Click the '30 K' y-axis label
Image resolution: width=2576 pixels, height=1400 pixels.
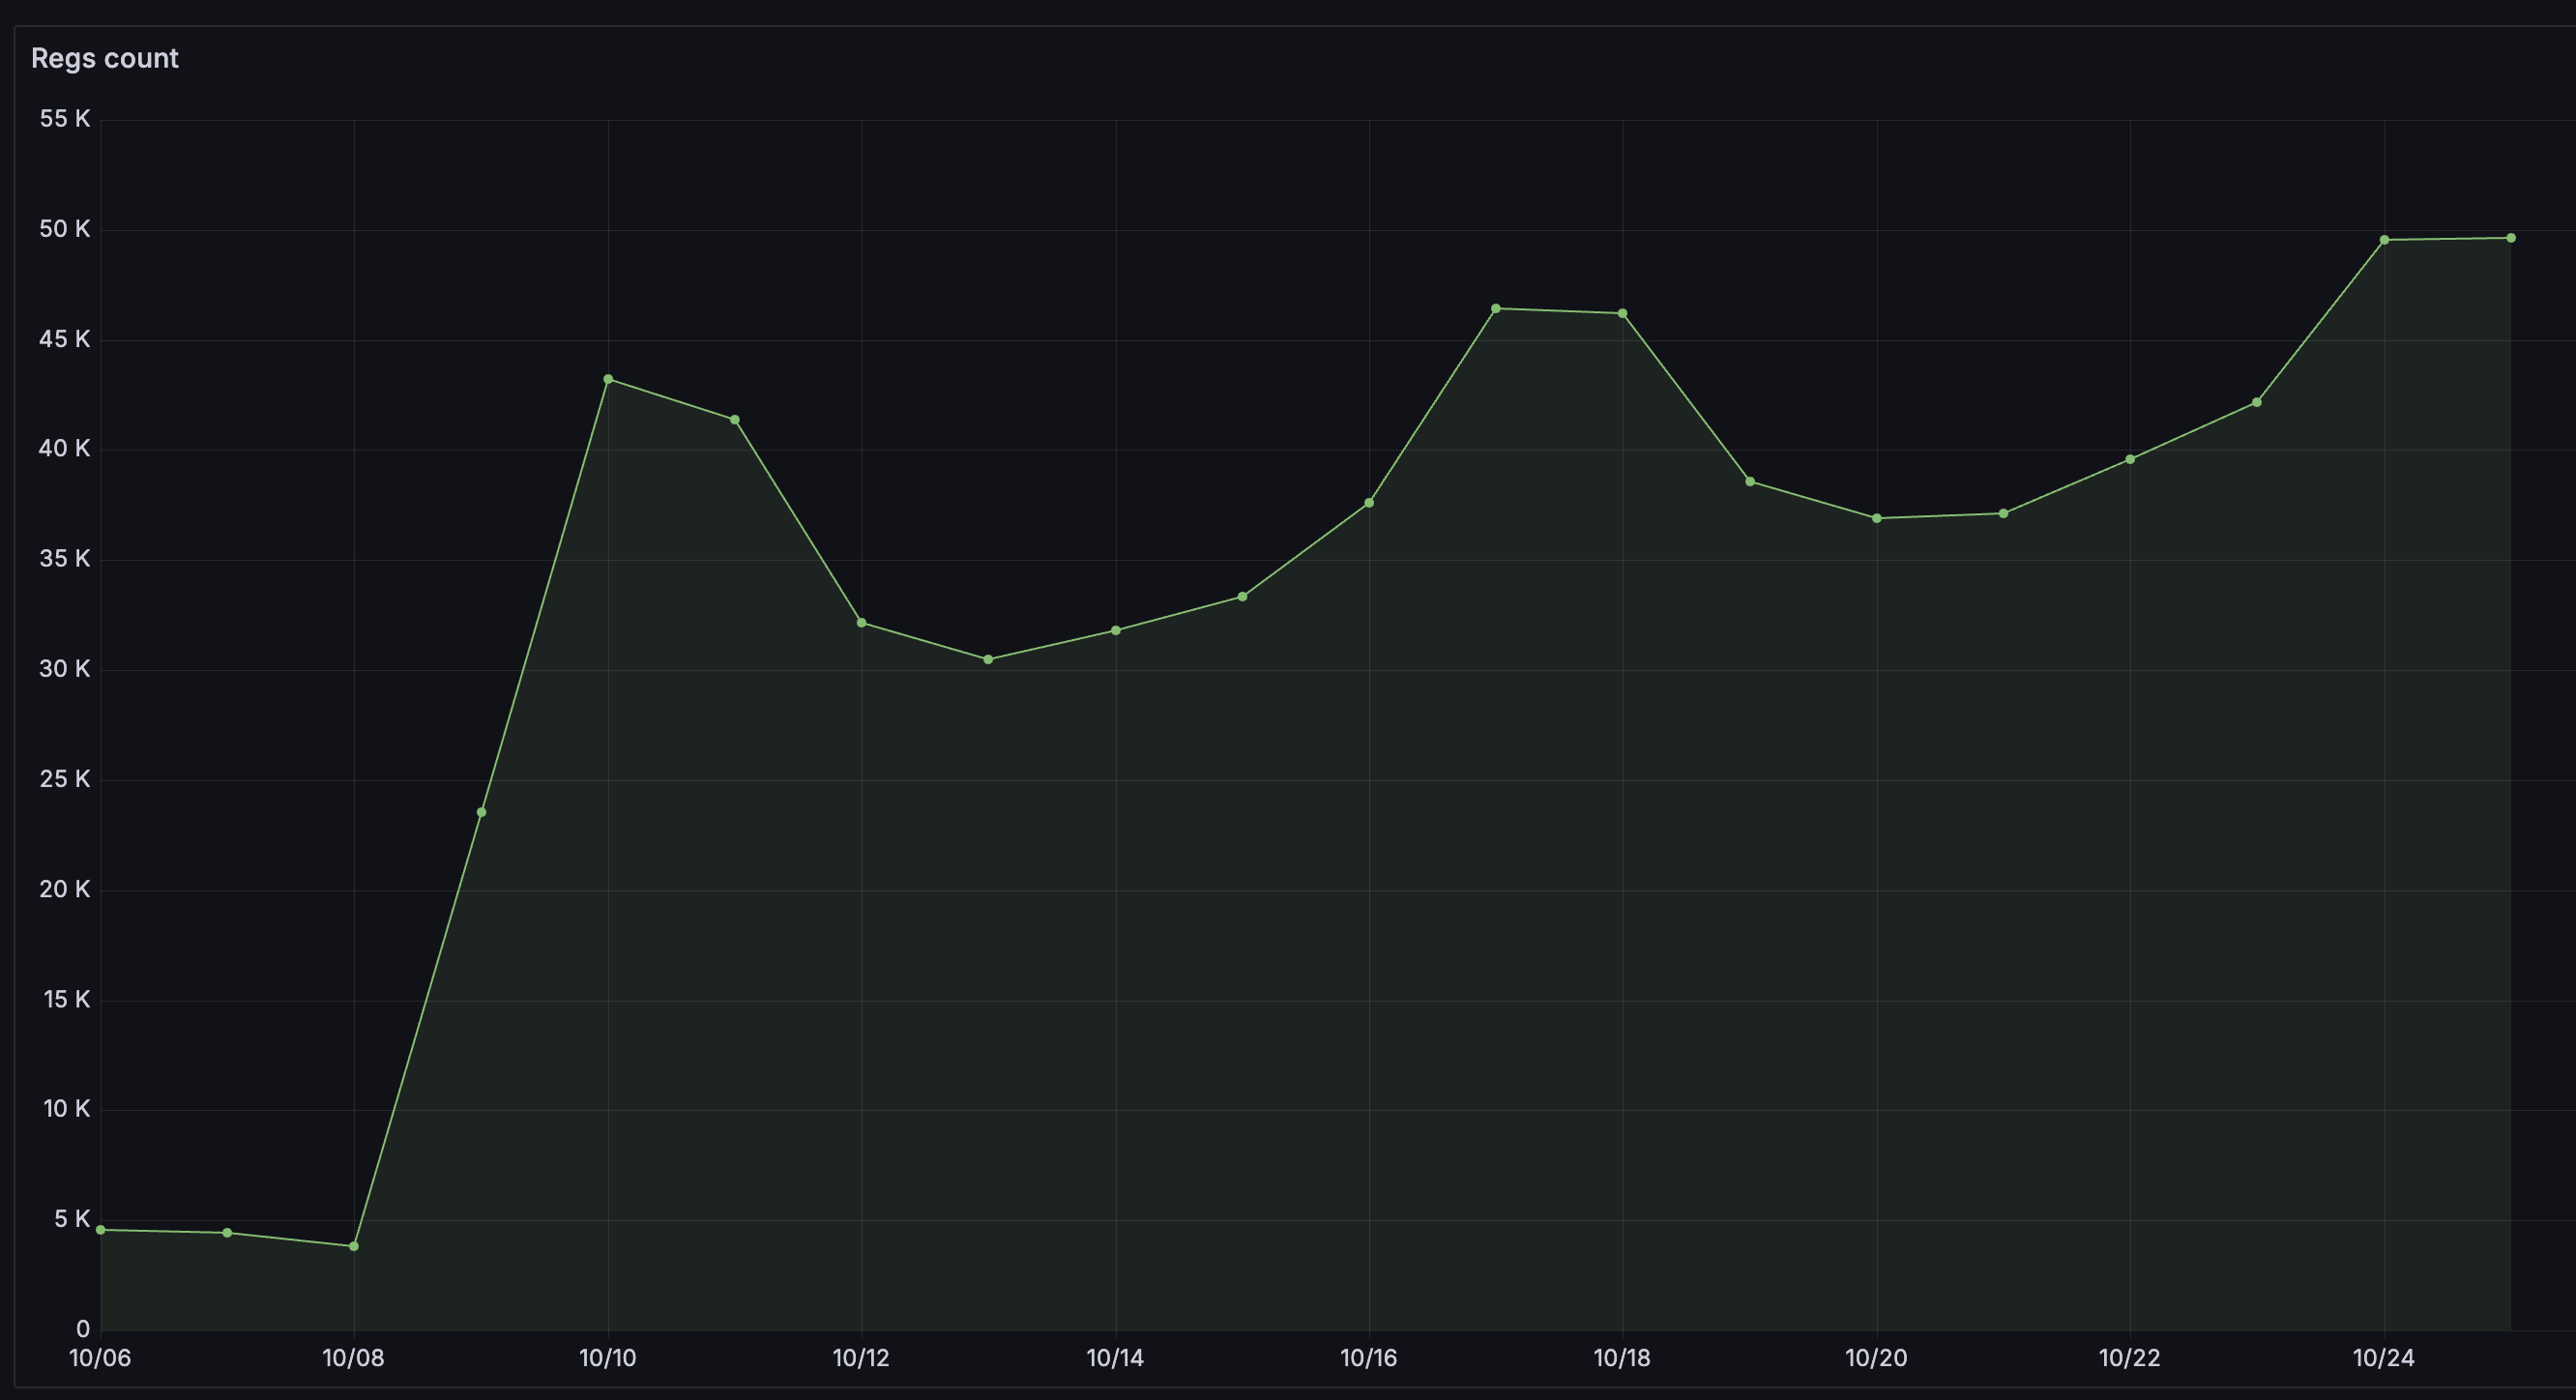[x=65, y=668]
